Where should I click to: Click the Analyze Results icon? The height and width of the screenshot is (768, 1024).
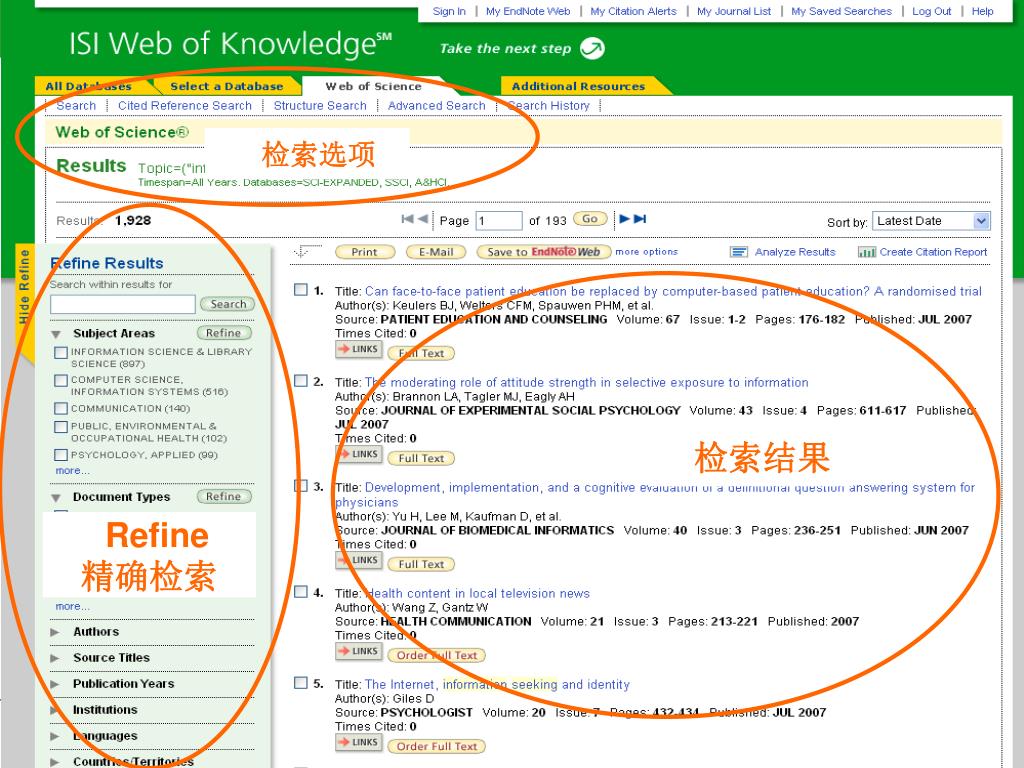[739, 252]
